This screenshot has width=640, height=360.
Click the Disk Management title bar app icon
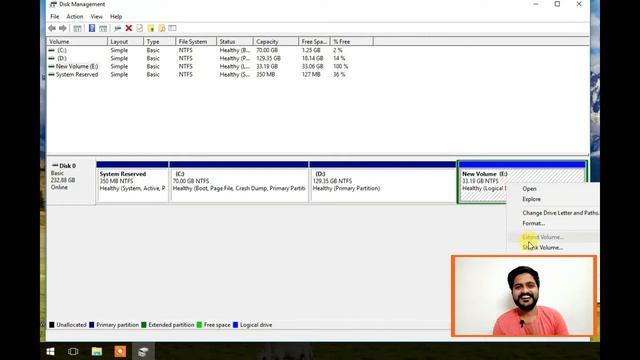click(x=53, y=4)
